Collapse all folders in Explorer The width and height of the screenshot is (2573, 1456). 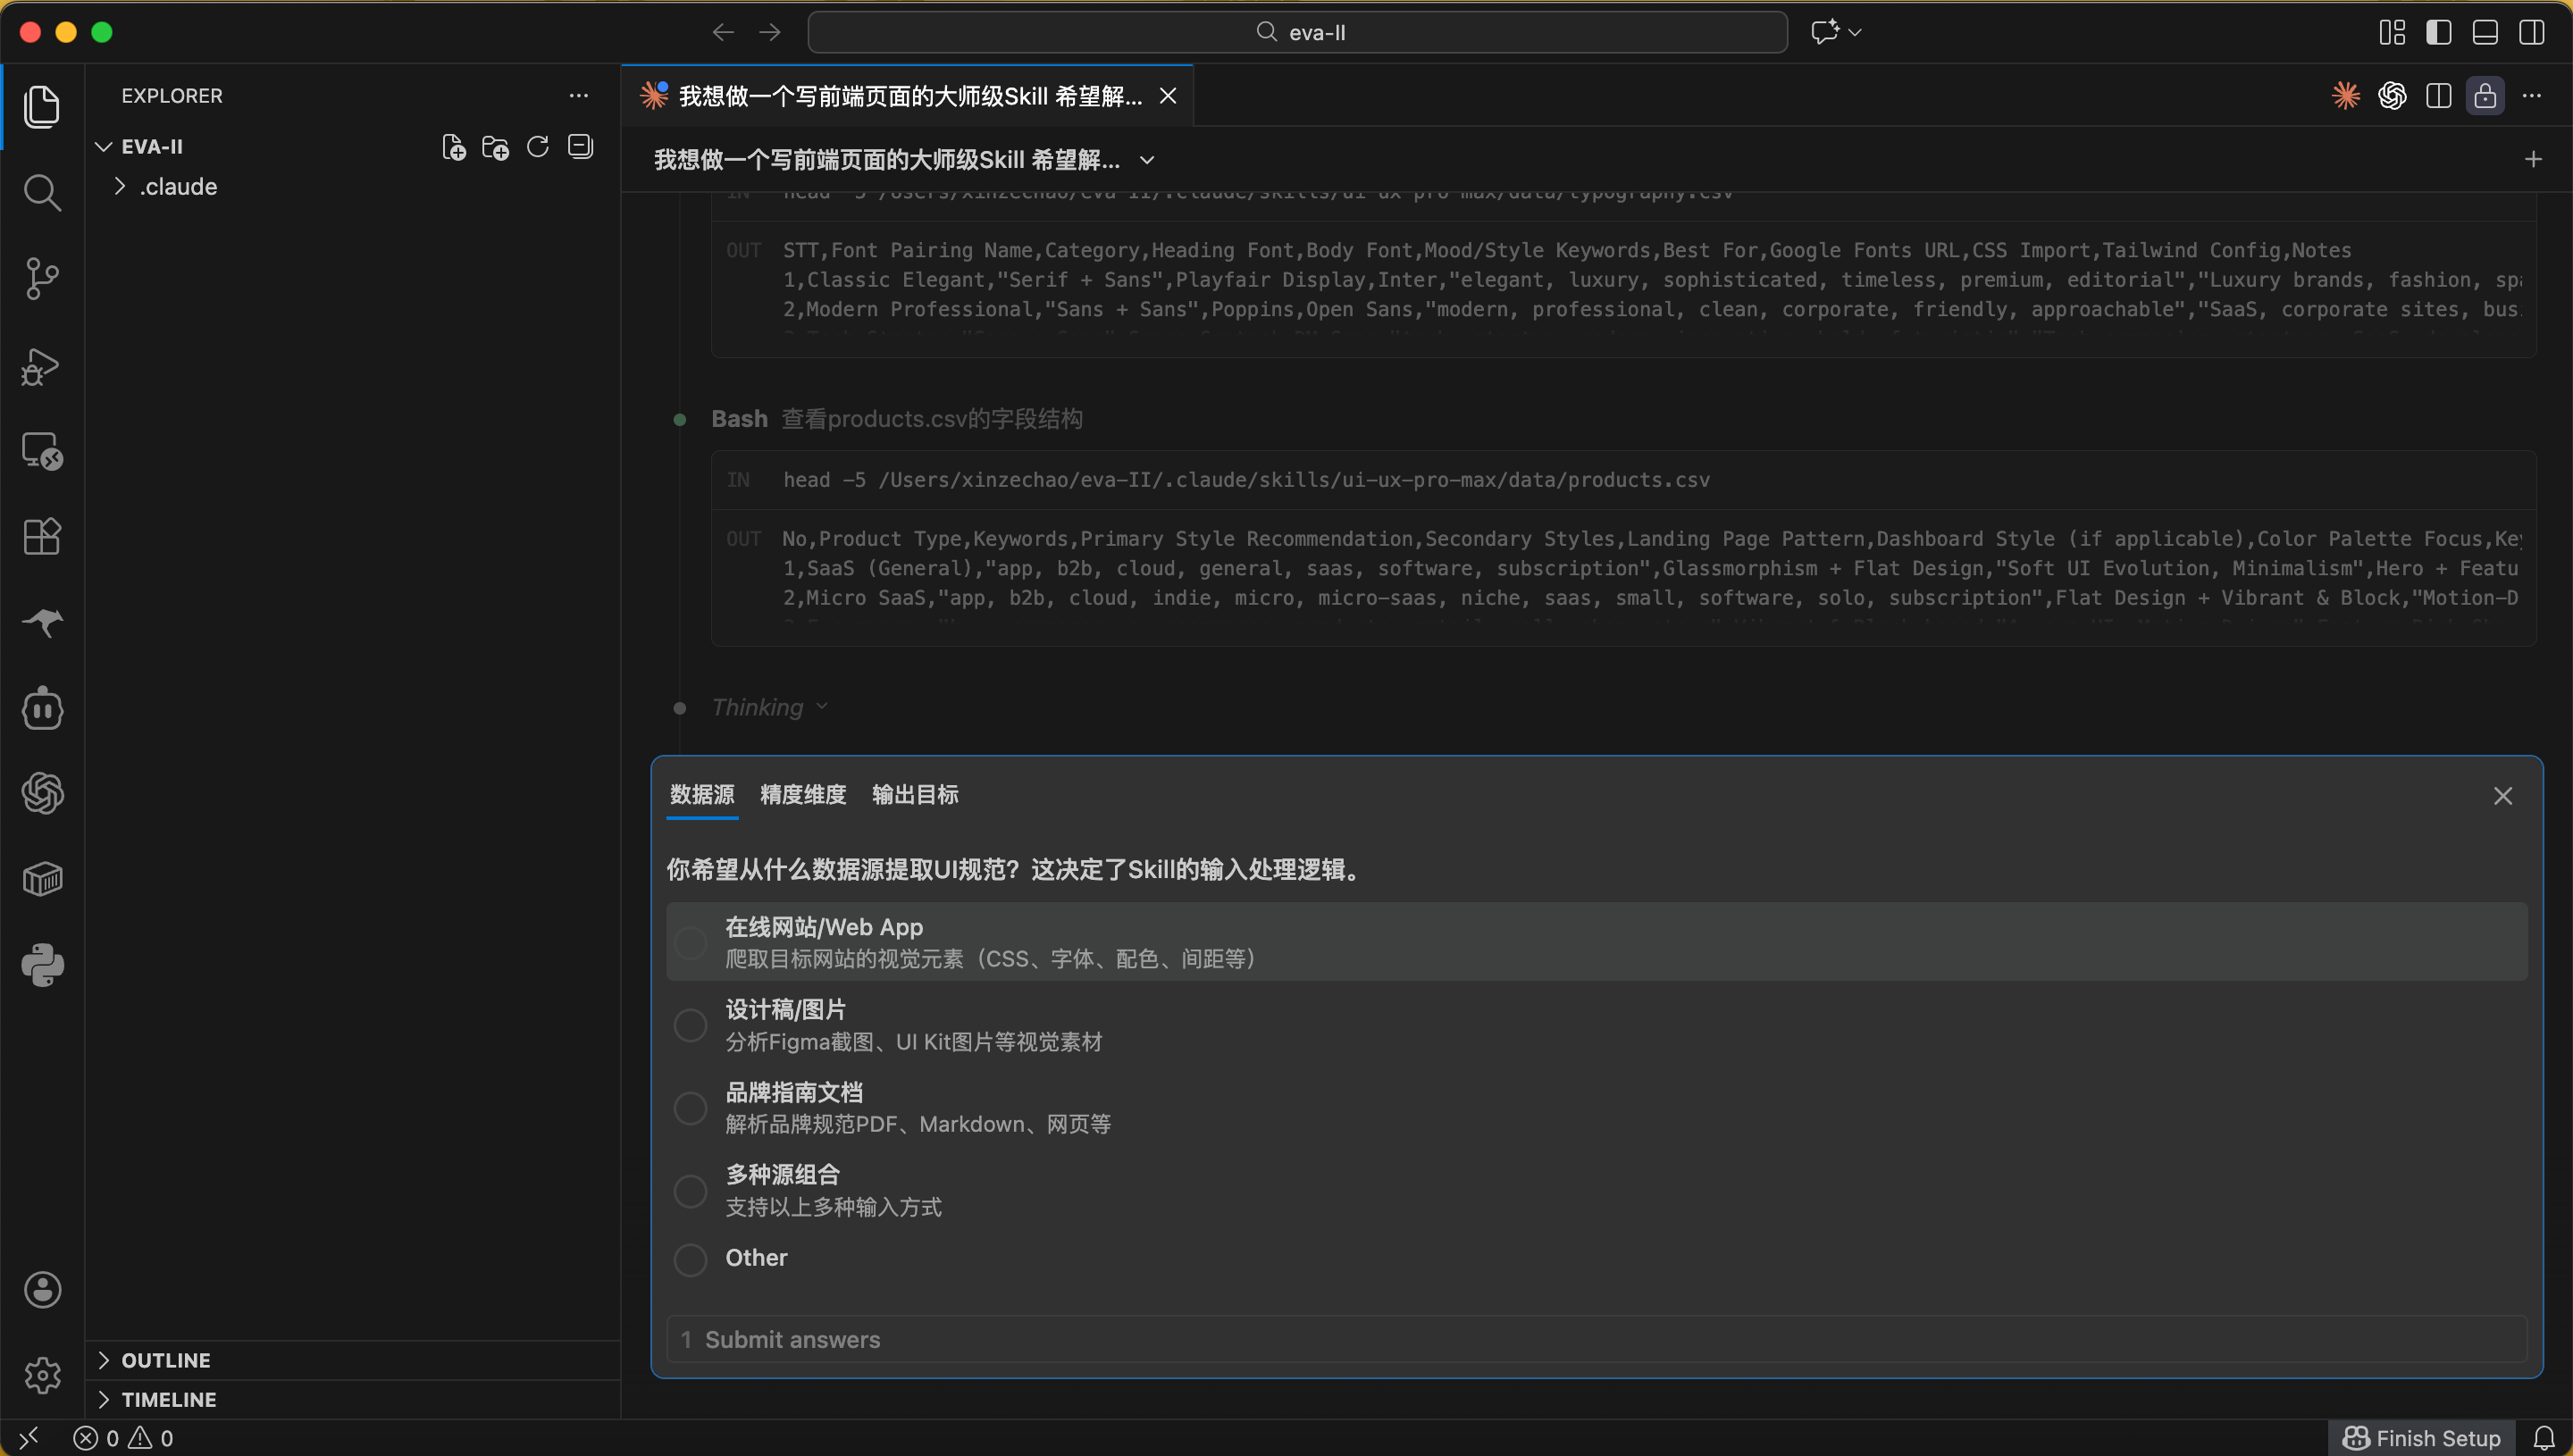click(580, 147)
